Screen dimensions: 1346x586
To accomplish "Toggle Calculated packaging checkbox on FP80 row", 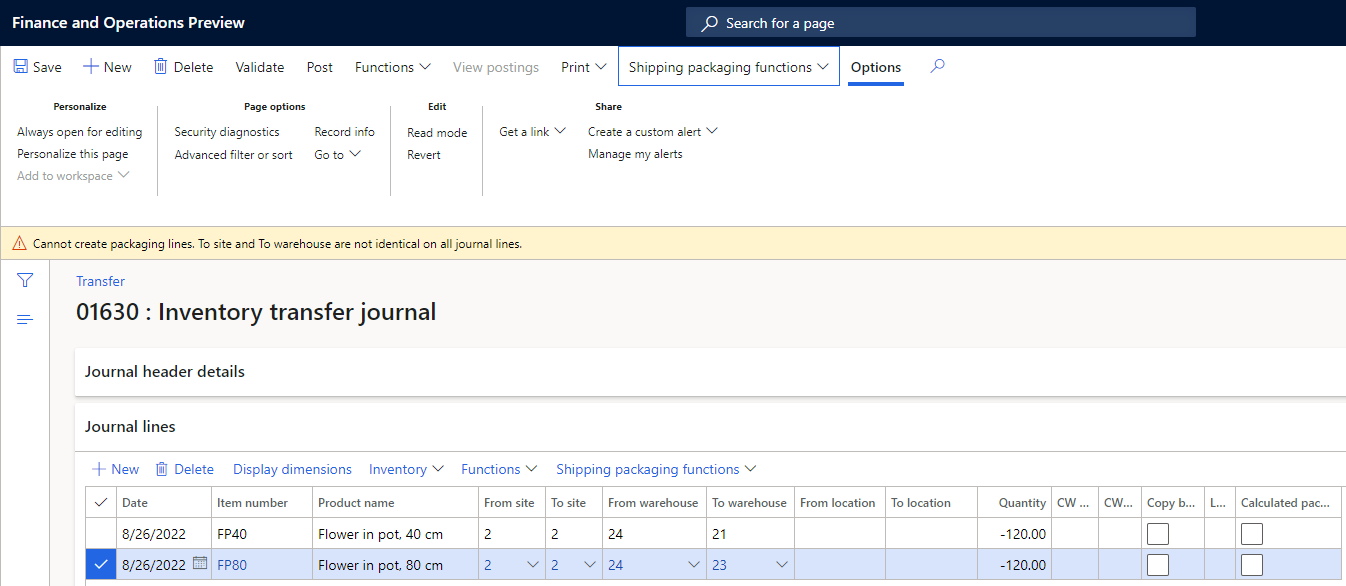I will pos(1251,565).
